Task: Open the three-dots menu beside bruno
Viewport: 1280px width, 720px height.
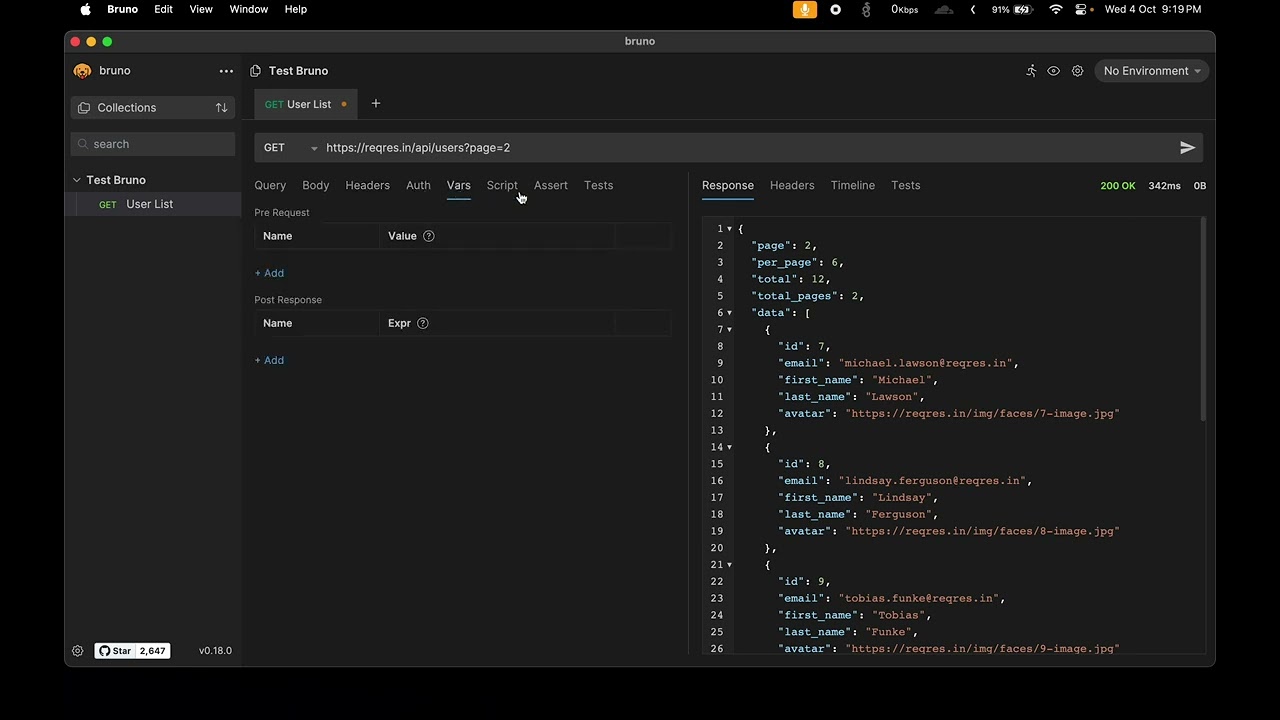Action: tap(226, 71)
